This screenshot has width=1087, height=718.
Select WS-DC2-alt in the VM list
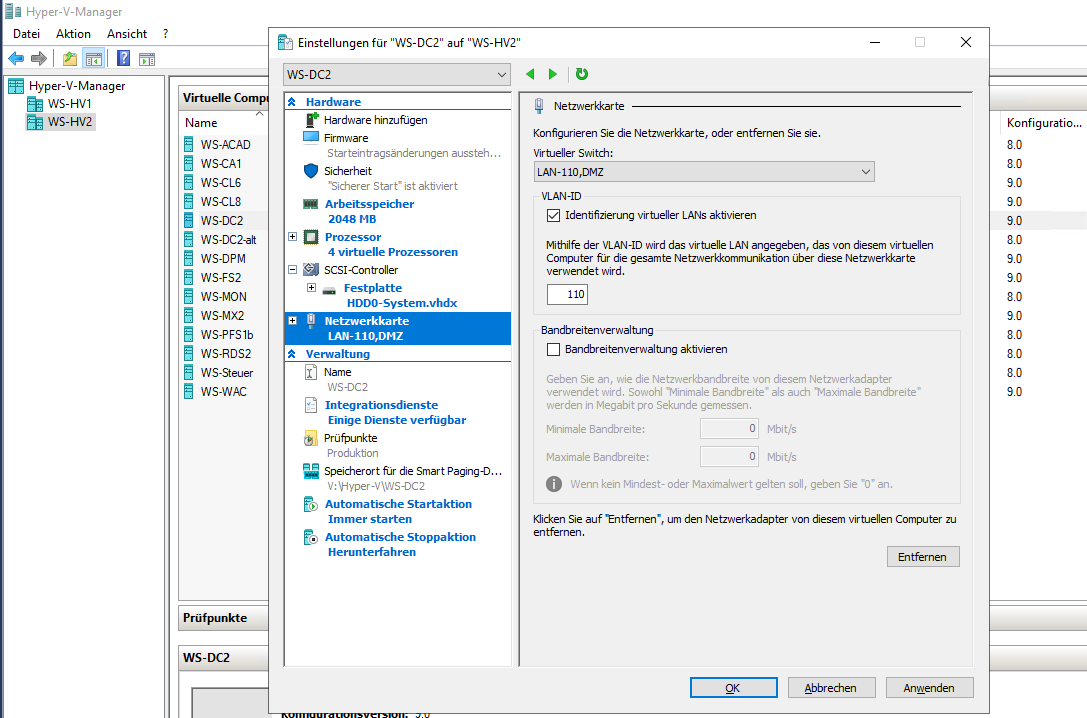(228, 240)
